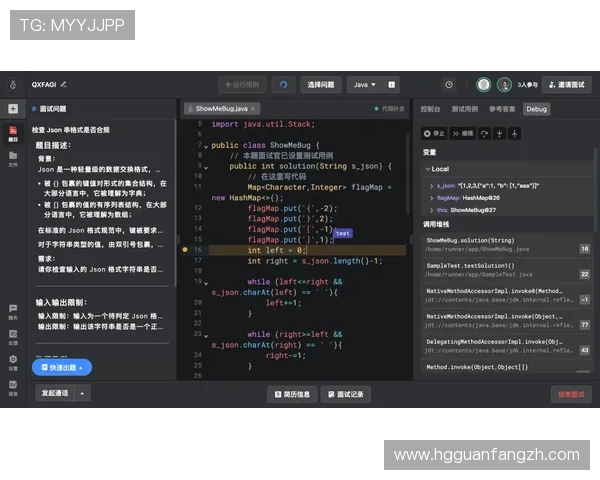Image resolution: width=600 pixels, height=480 pixels.
Task: Click the blue test collaborator cursor label
Action: click(343, 233)
